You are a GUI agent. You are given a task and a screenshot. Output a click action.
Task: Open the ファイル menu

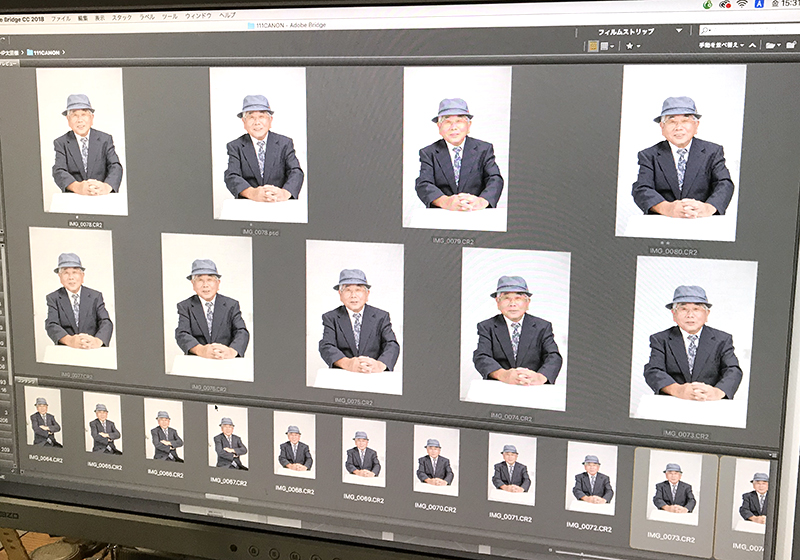(x=60, y=18)
